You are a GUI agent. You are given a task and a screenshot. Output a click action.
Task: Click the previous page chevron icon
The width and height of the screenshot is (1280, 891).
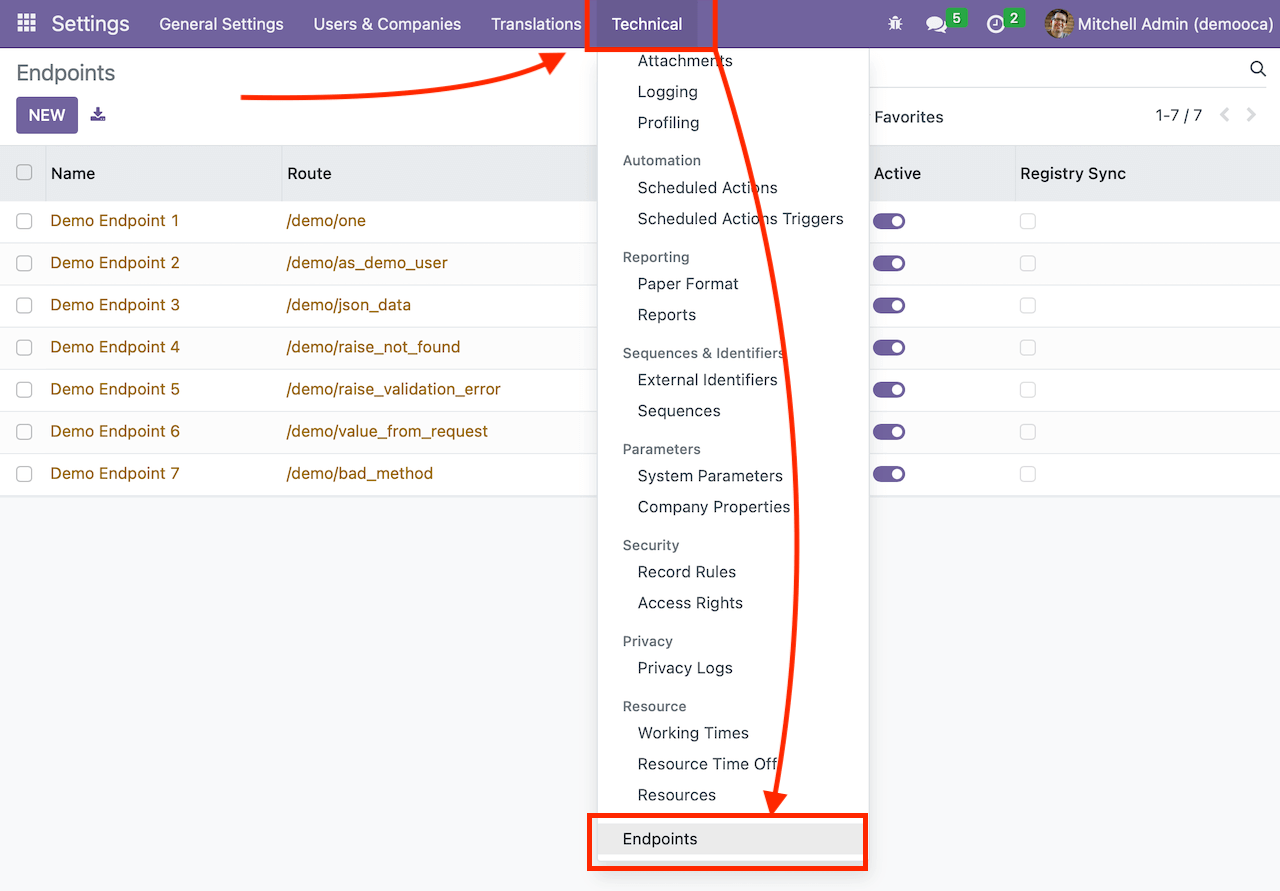[x=1225, y=115]
